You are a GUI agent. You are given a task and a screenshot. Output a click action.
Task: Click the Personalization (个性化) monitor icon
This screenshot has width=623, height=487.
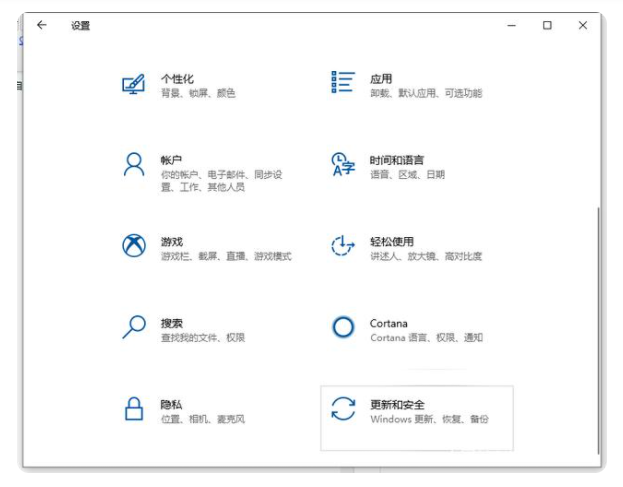point(133,85)
